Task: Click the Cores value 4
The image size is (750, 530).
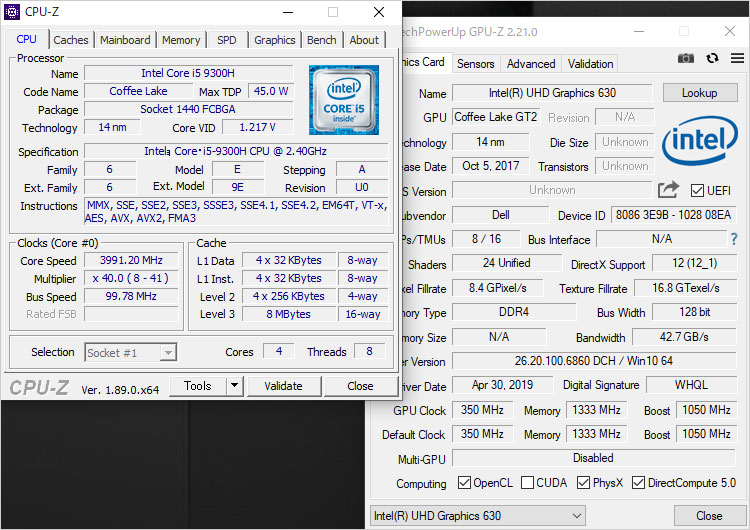Action: 279,352
